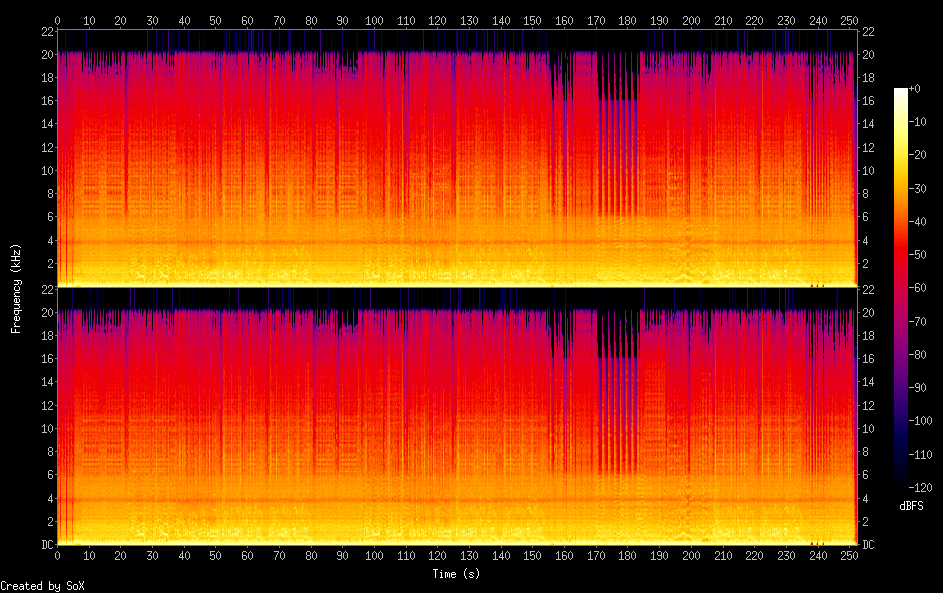Image resolution: width=943 pixels, height=593 pixels.
Task: Click the dark high-frequency gap in upper channel
Action: click(618, 76)
